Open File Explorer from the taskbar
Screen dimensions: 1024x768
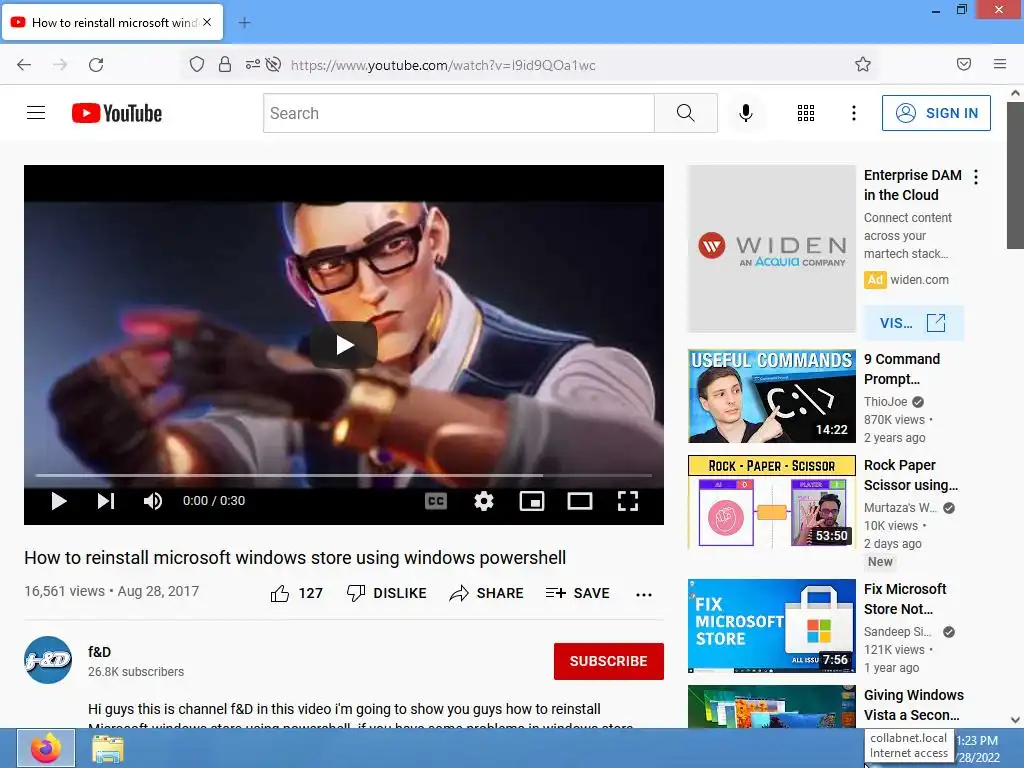(107, 748)
